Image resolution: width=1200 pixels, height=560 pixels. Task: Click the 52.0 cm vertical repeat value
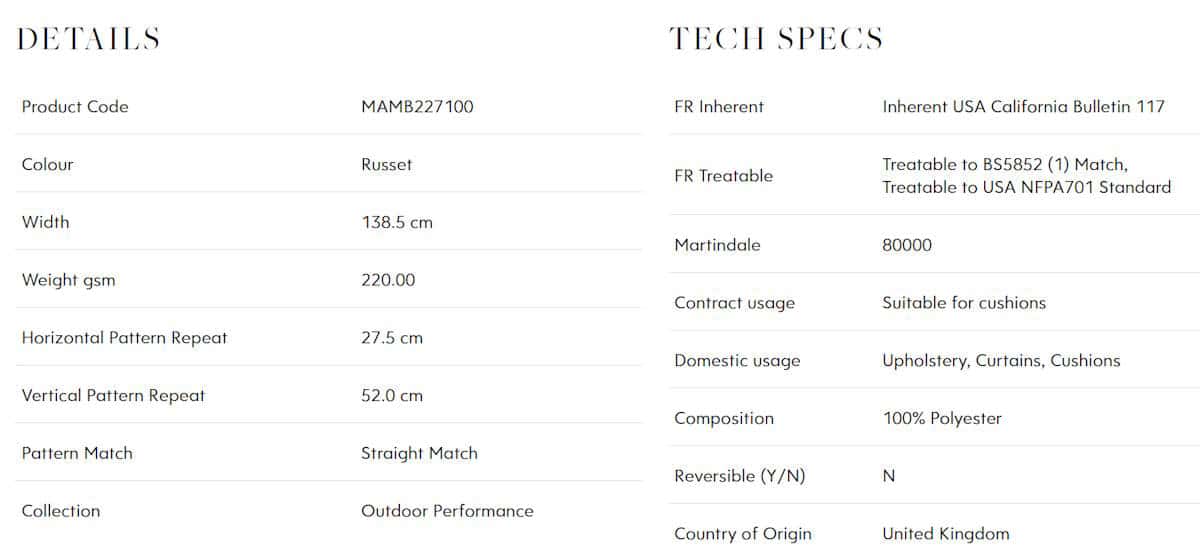coord(392,395)
